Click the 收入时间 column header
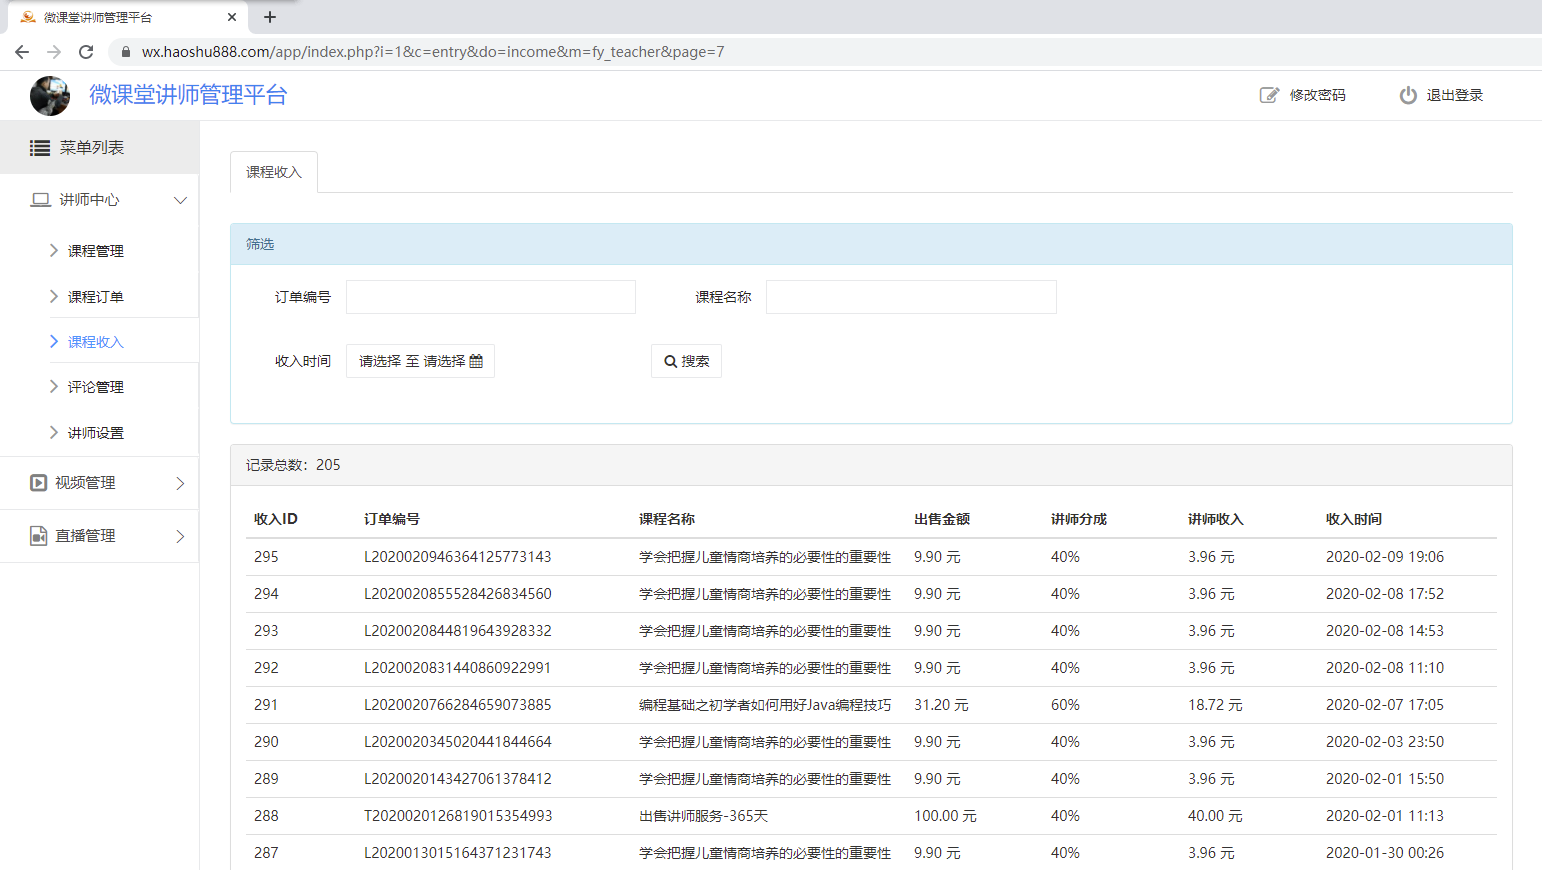 click(1354, 519)
